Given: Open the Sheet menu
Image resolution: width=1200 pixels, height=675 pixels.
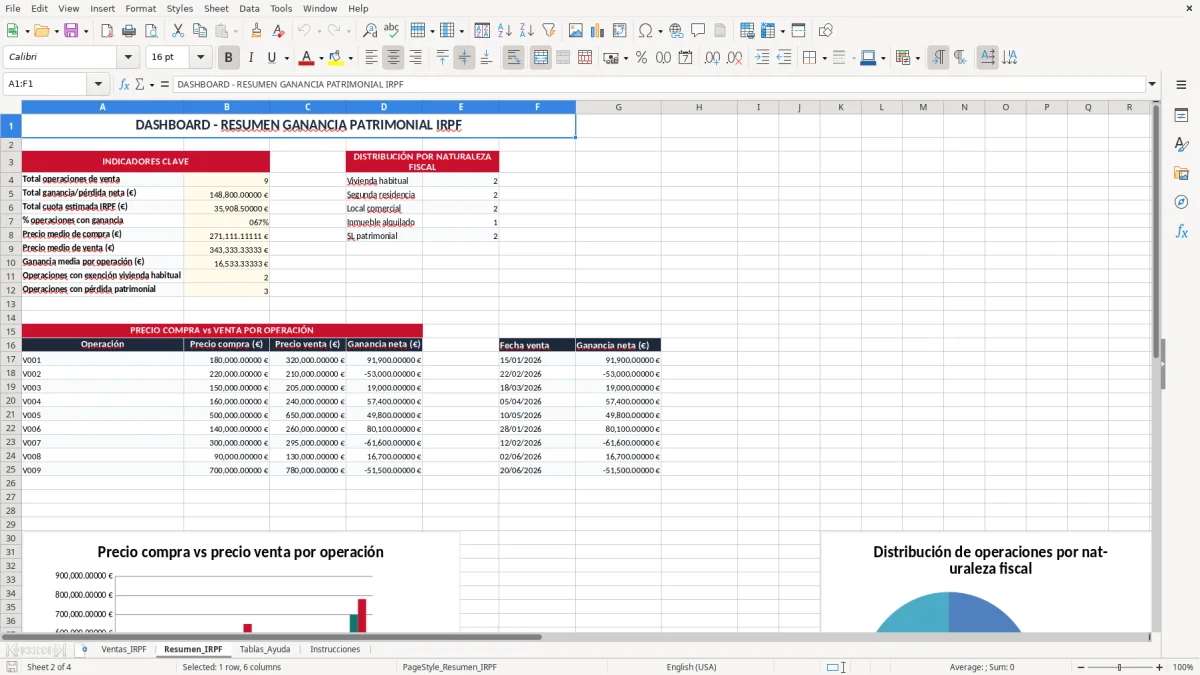Looking at the screenshot, I should (216, 8).
